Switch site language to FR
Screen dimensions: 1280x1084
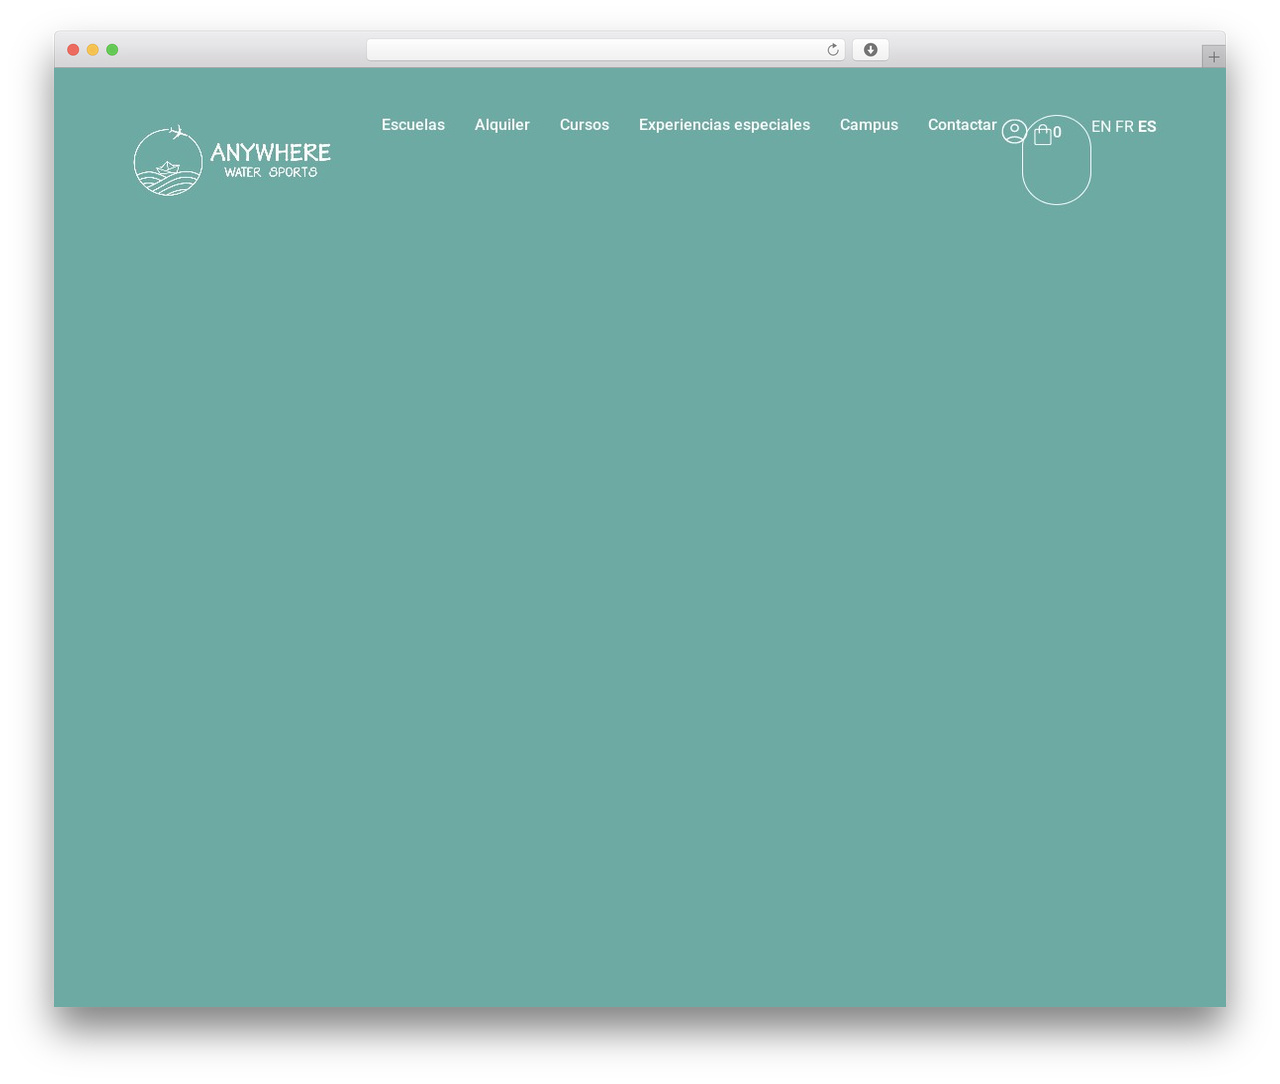(x=1124, y=127)
